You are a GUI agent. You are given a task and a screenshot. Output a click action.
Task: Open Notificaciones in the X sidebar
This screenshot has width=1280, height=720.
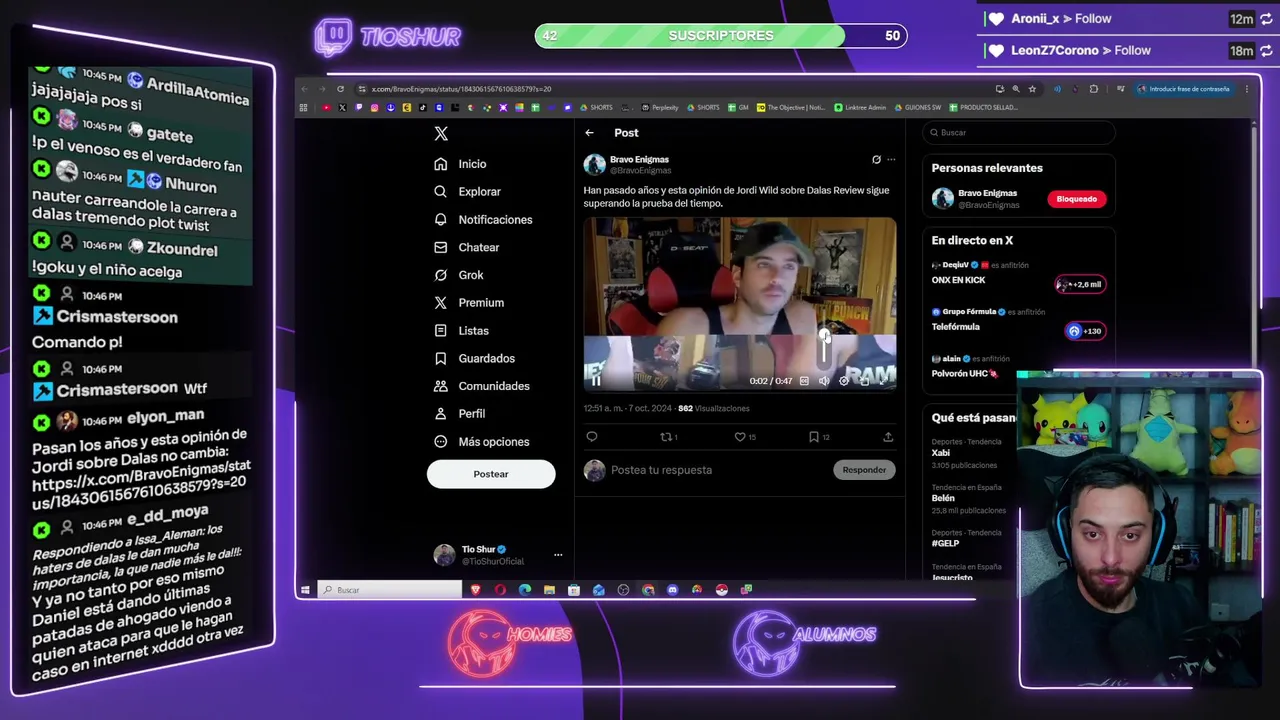point(483,219)
